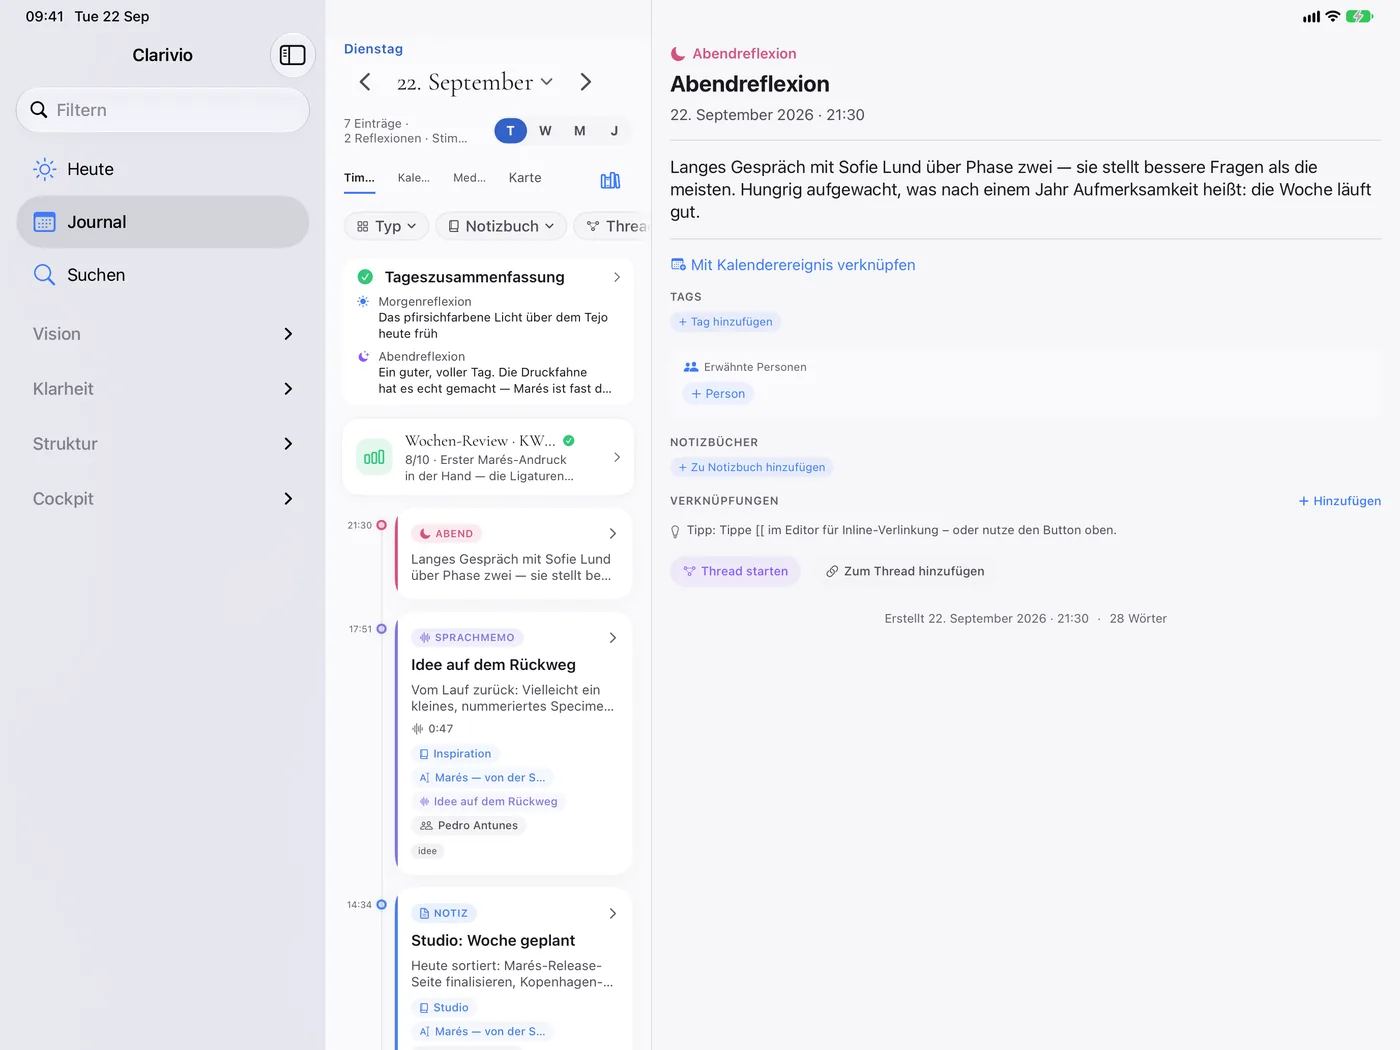1400x1050 pixels.
Task: Click the Erwähnte Personen people icon
Action: click(x=691, y=367)
